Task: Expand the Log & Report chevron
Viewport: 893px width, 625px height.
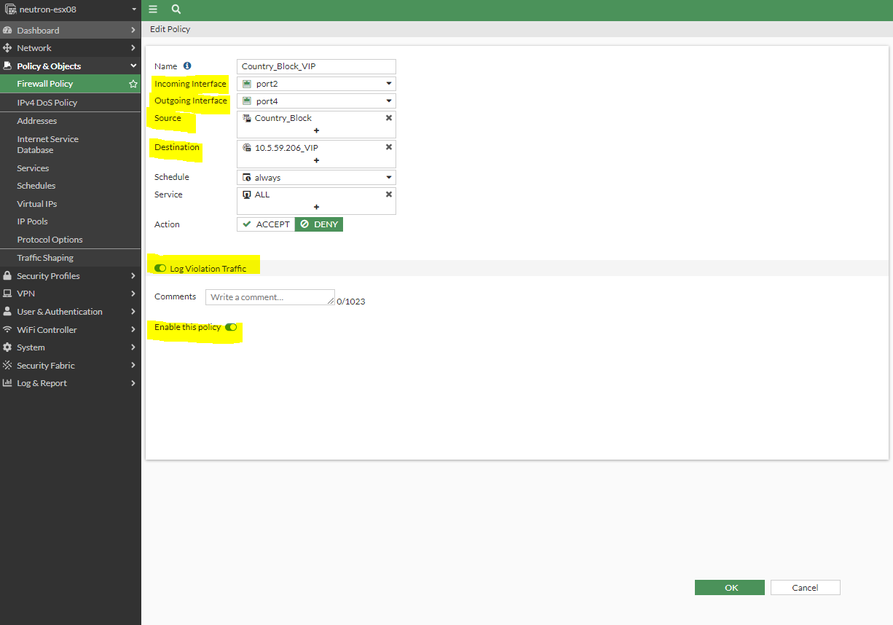Action: pyautogui.click(x=133, y=383)
